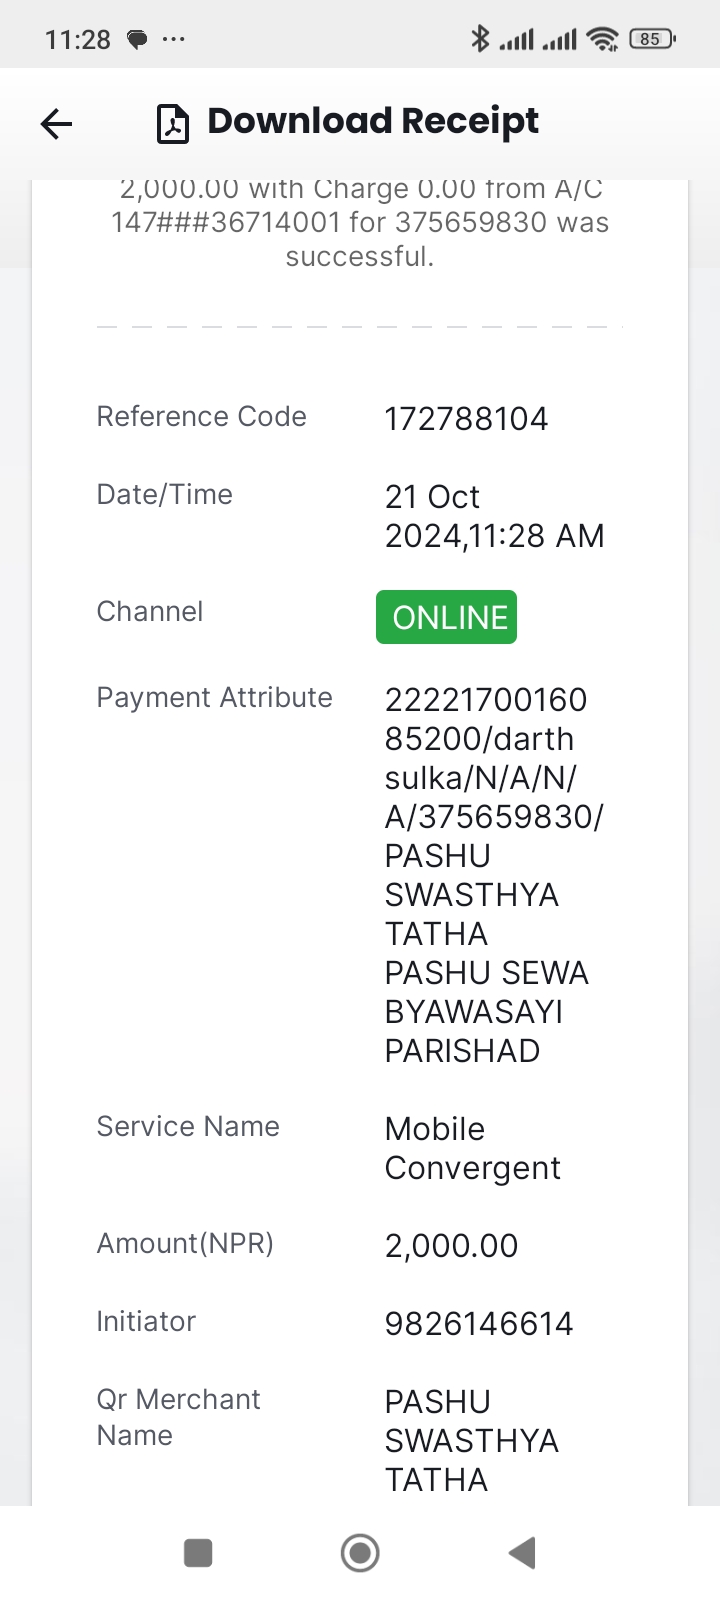The width and height of the screenshot is (720, 1600).
Task: Tap the Bluetooth status icon
Action: (480, 39)
